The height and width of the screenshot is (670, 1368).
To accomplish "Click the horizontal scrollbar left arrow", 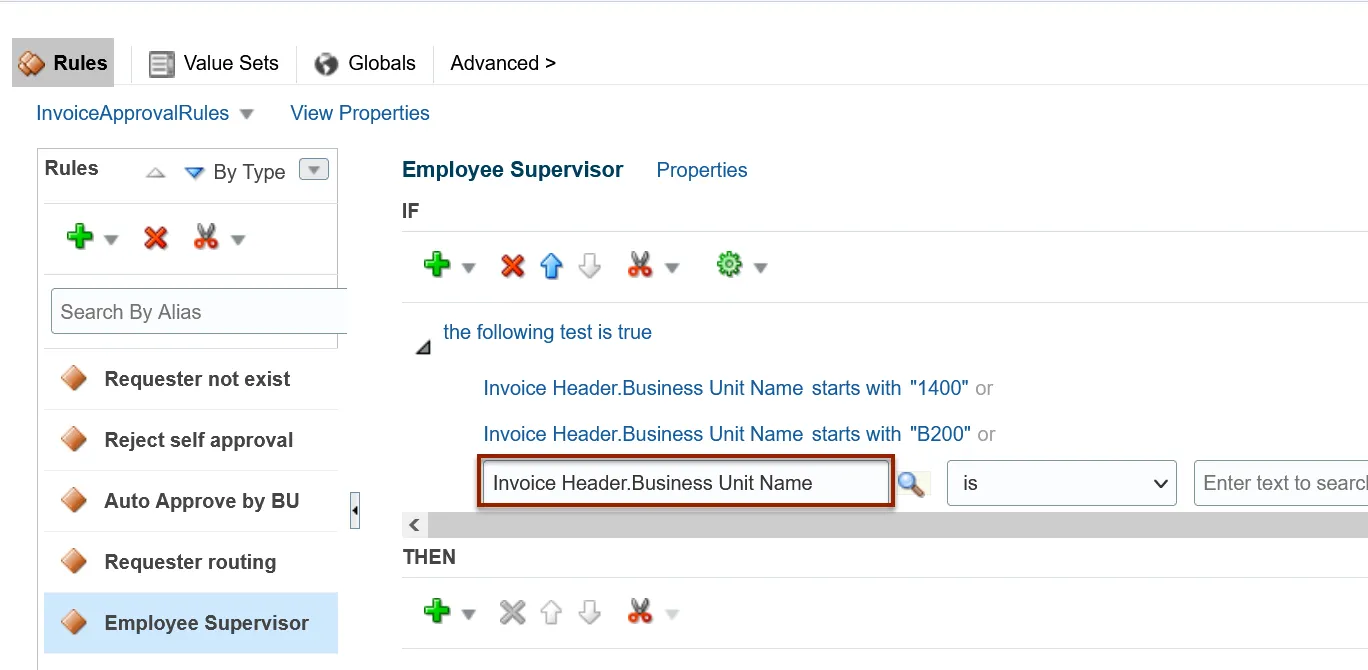I will click(x=415, y=525).
